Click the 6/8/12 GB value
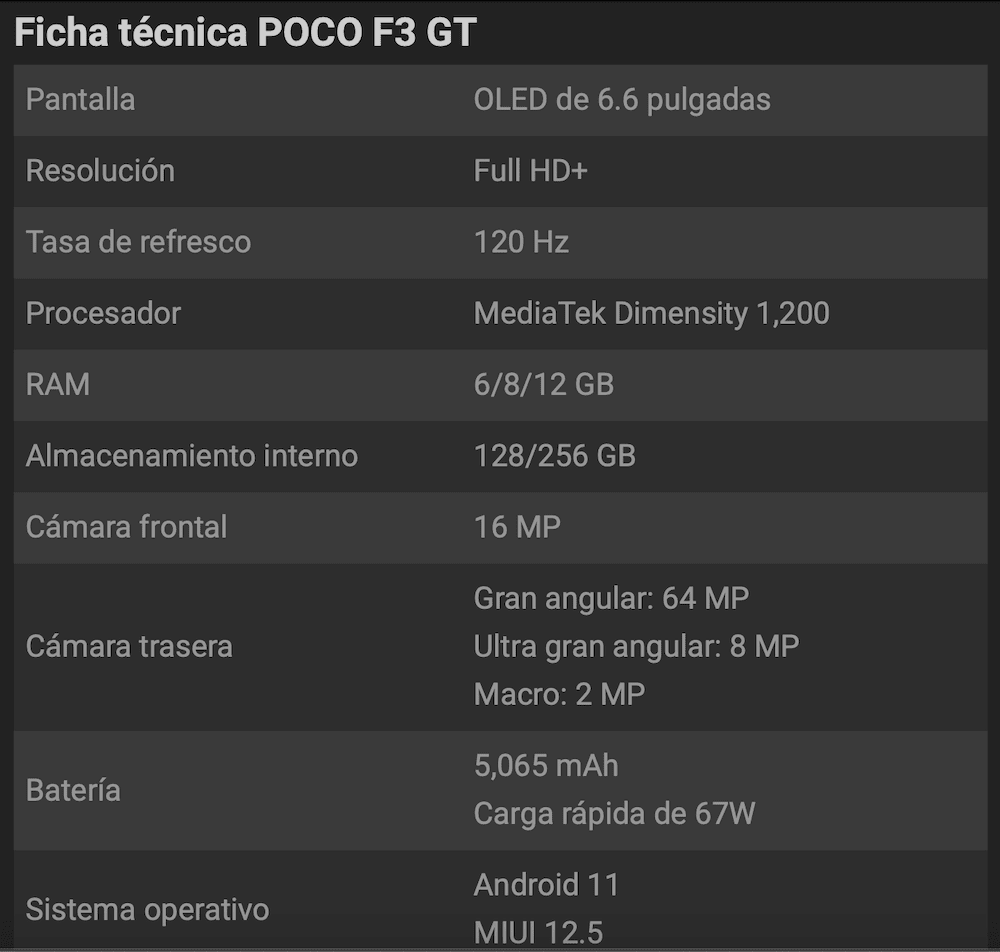Viewport: 1000px width, 952px height. pos(543,384)
